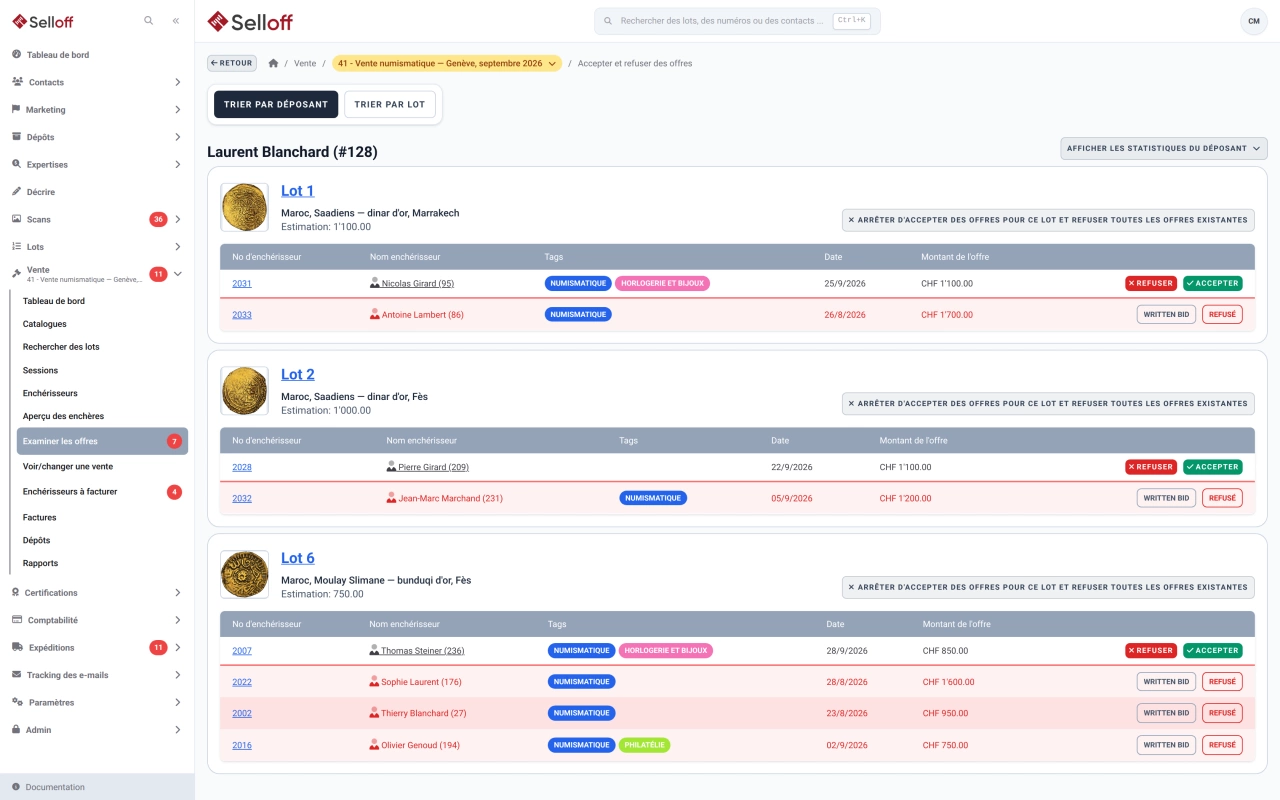The image size is (1280, 800).
Task: Open the Lot 6 title link
Action: coord(297,558)
